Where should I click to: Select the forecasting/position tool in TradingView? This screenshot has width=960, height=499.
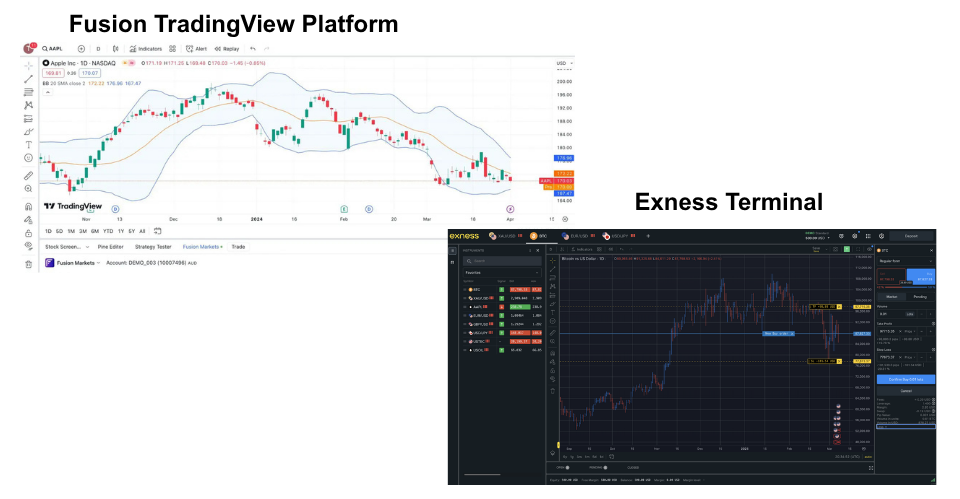pos(28,119)
